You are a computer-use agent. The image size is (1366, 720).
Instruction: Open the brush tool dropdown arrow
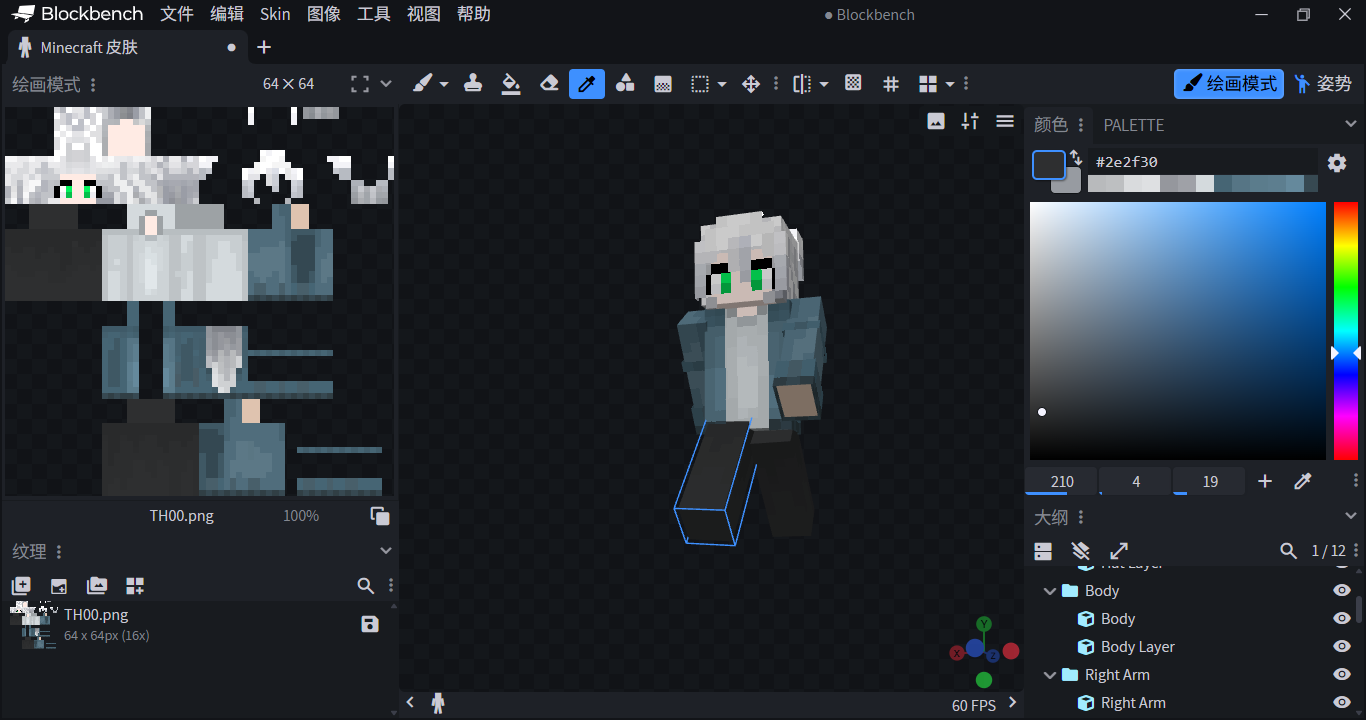tap(444, 84)
